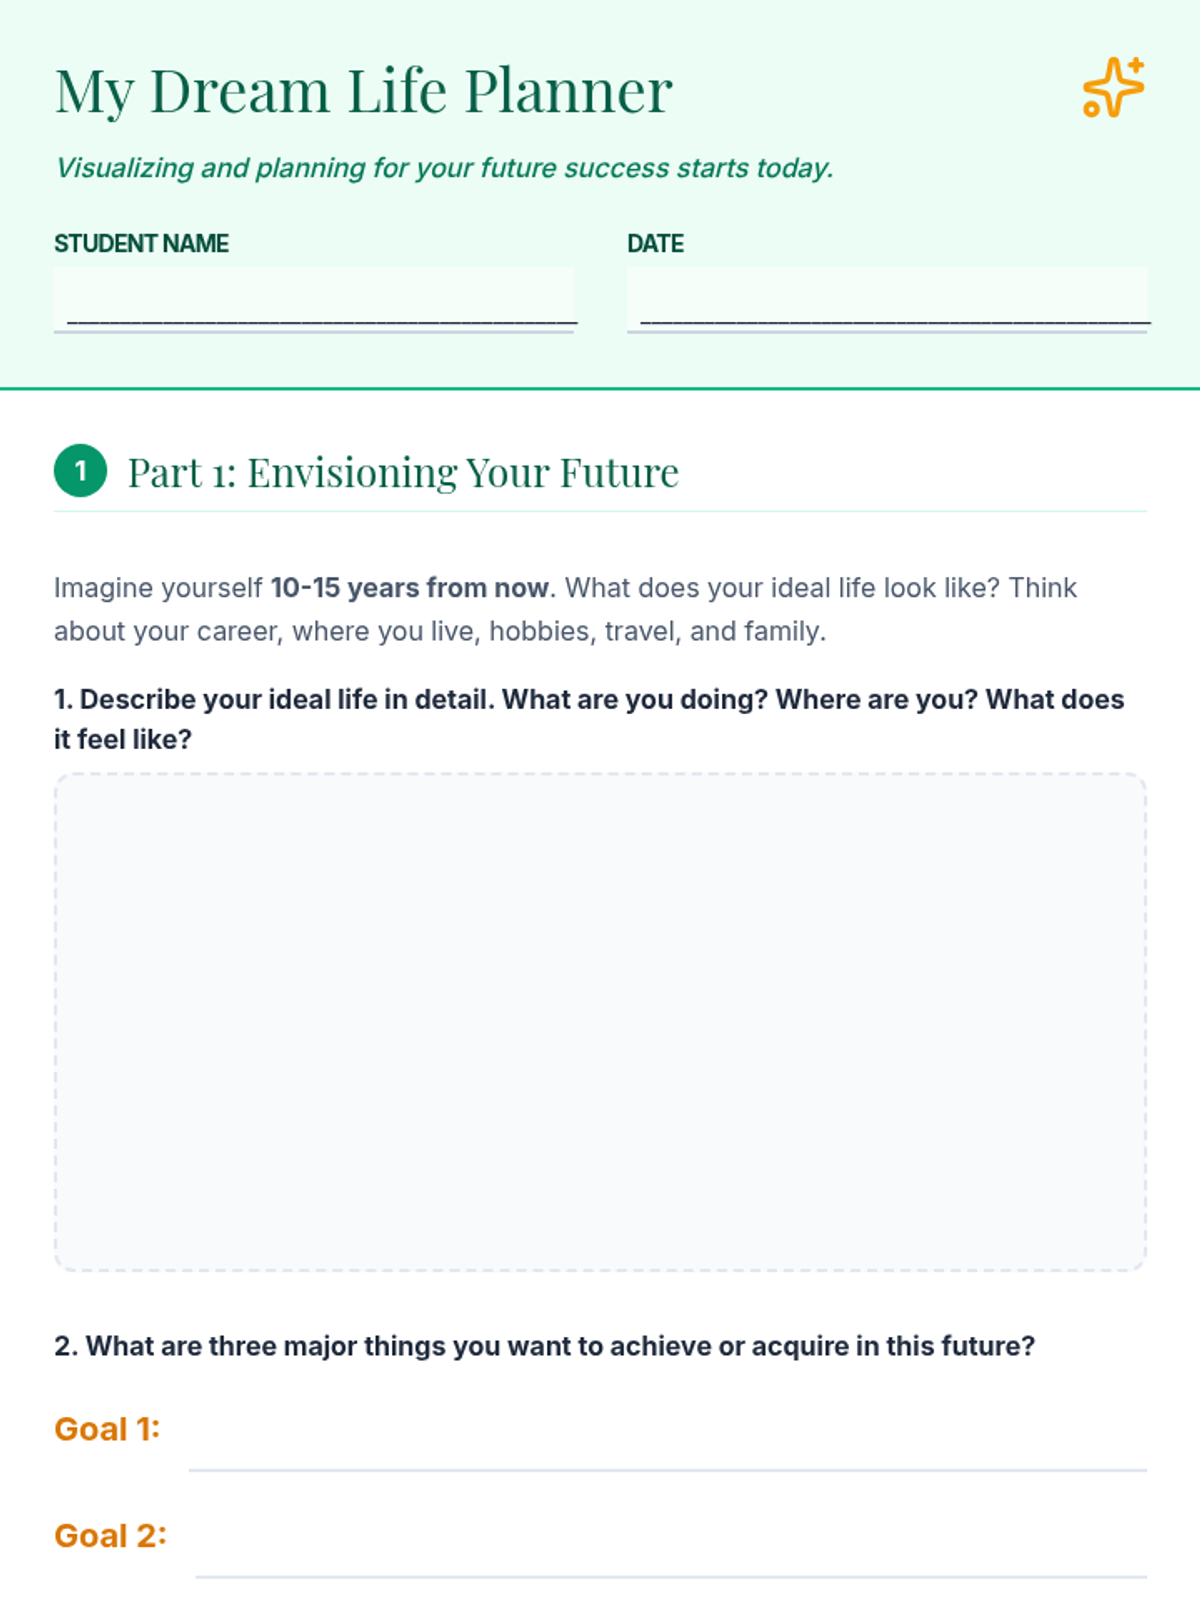Click the green divider line under the header
The image size is (1200, 1600).
click(x=600, y=388)
